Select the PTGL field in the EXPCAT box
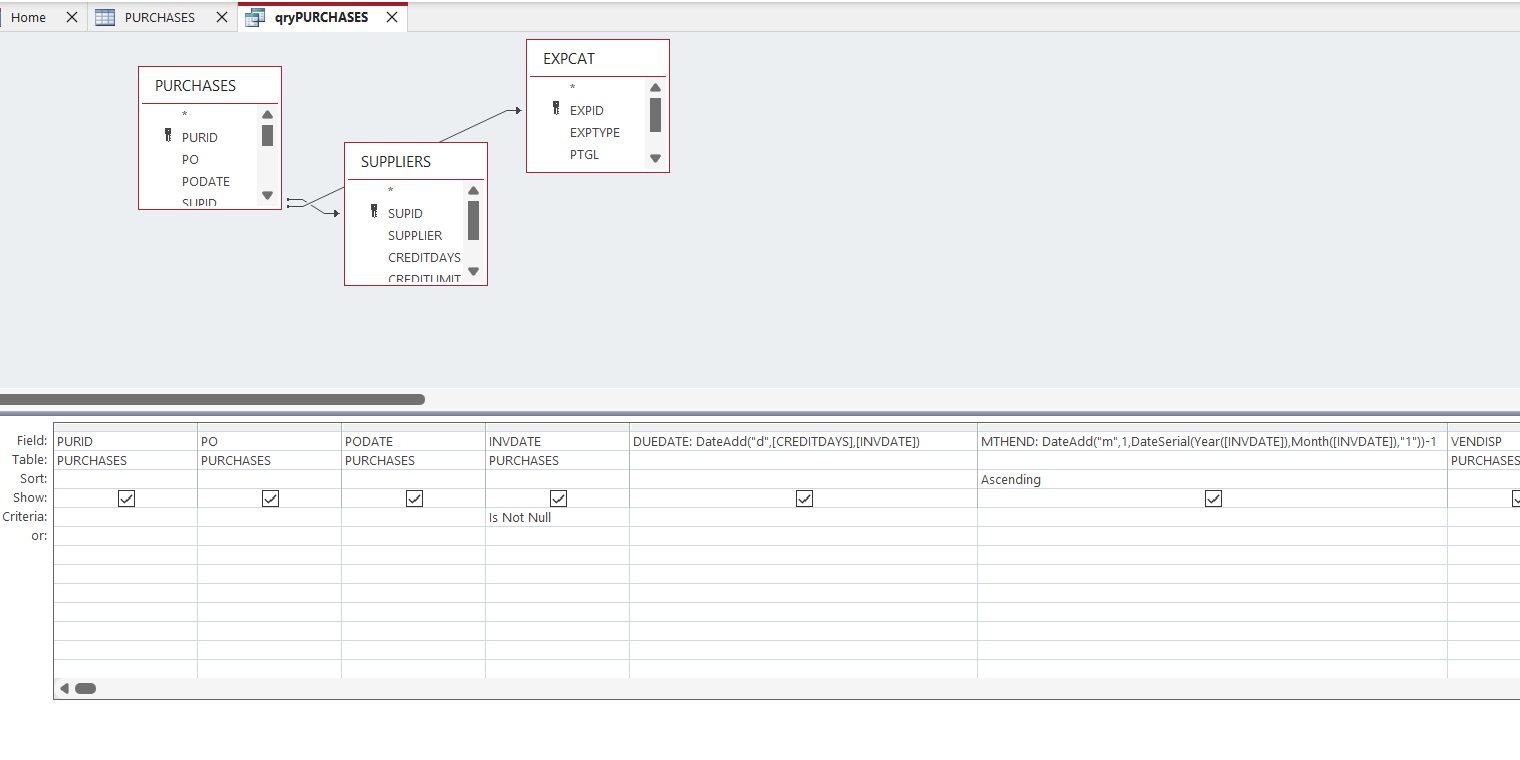 click(584, 154)
